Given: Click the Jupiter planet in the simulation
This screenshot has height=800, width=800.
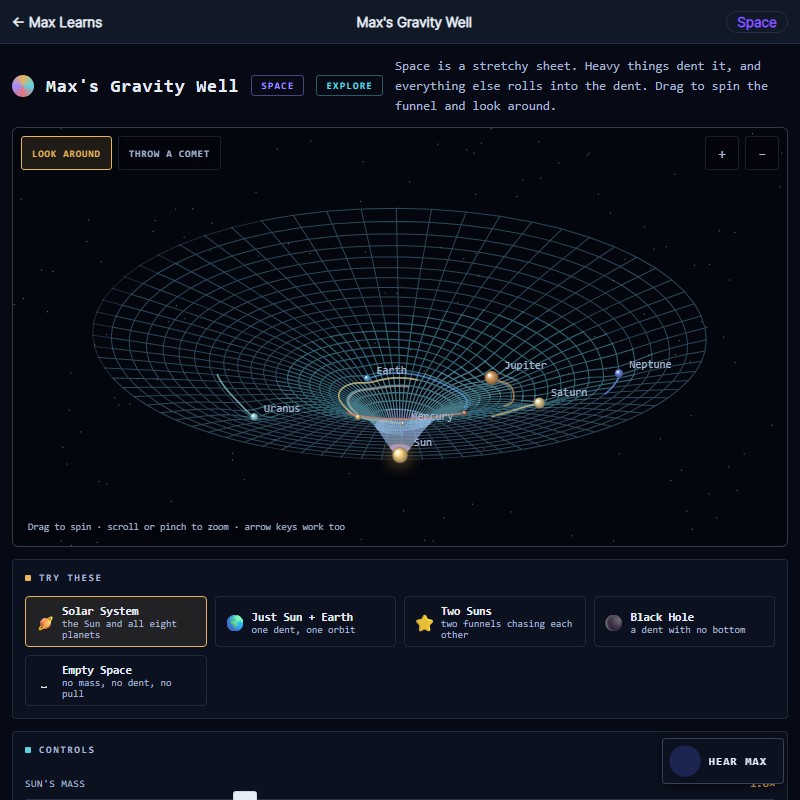Looking at the screenshot, I should [x=491, y=378].
